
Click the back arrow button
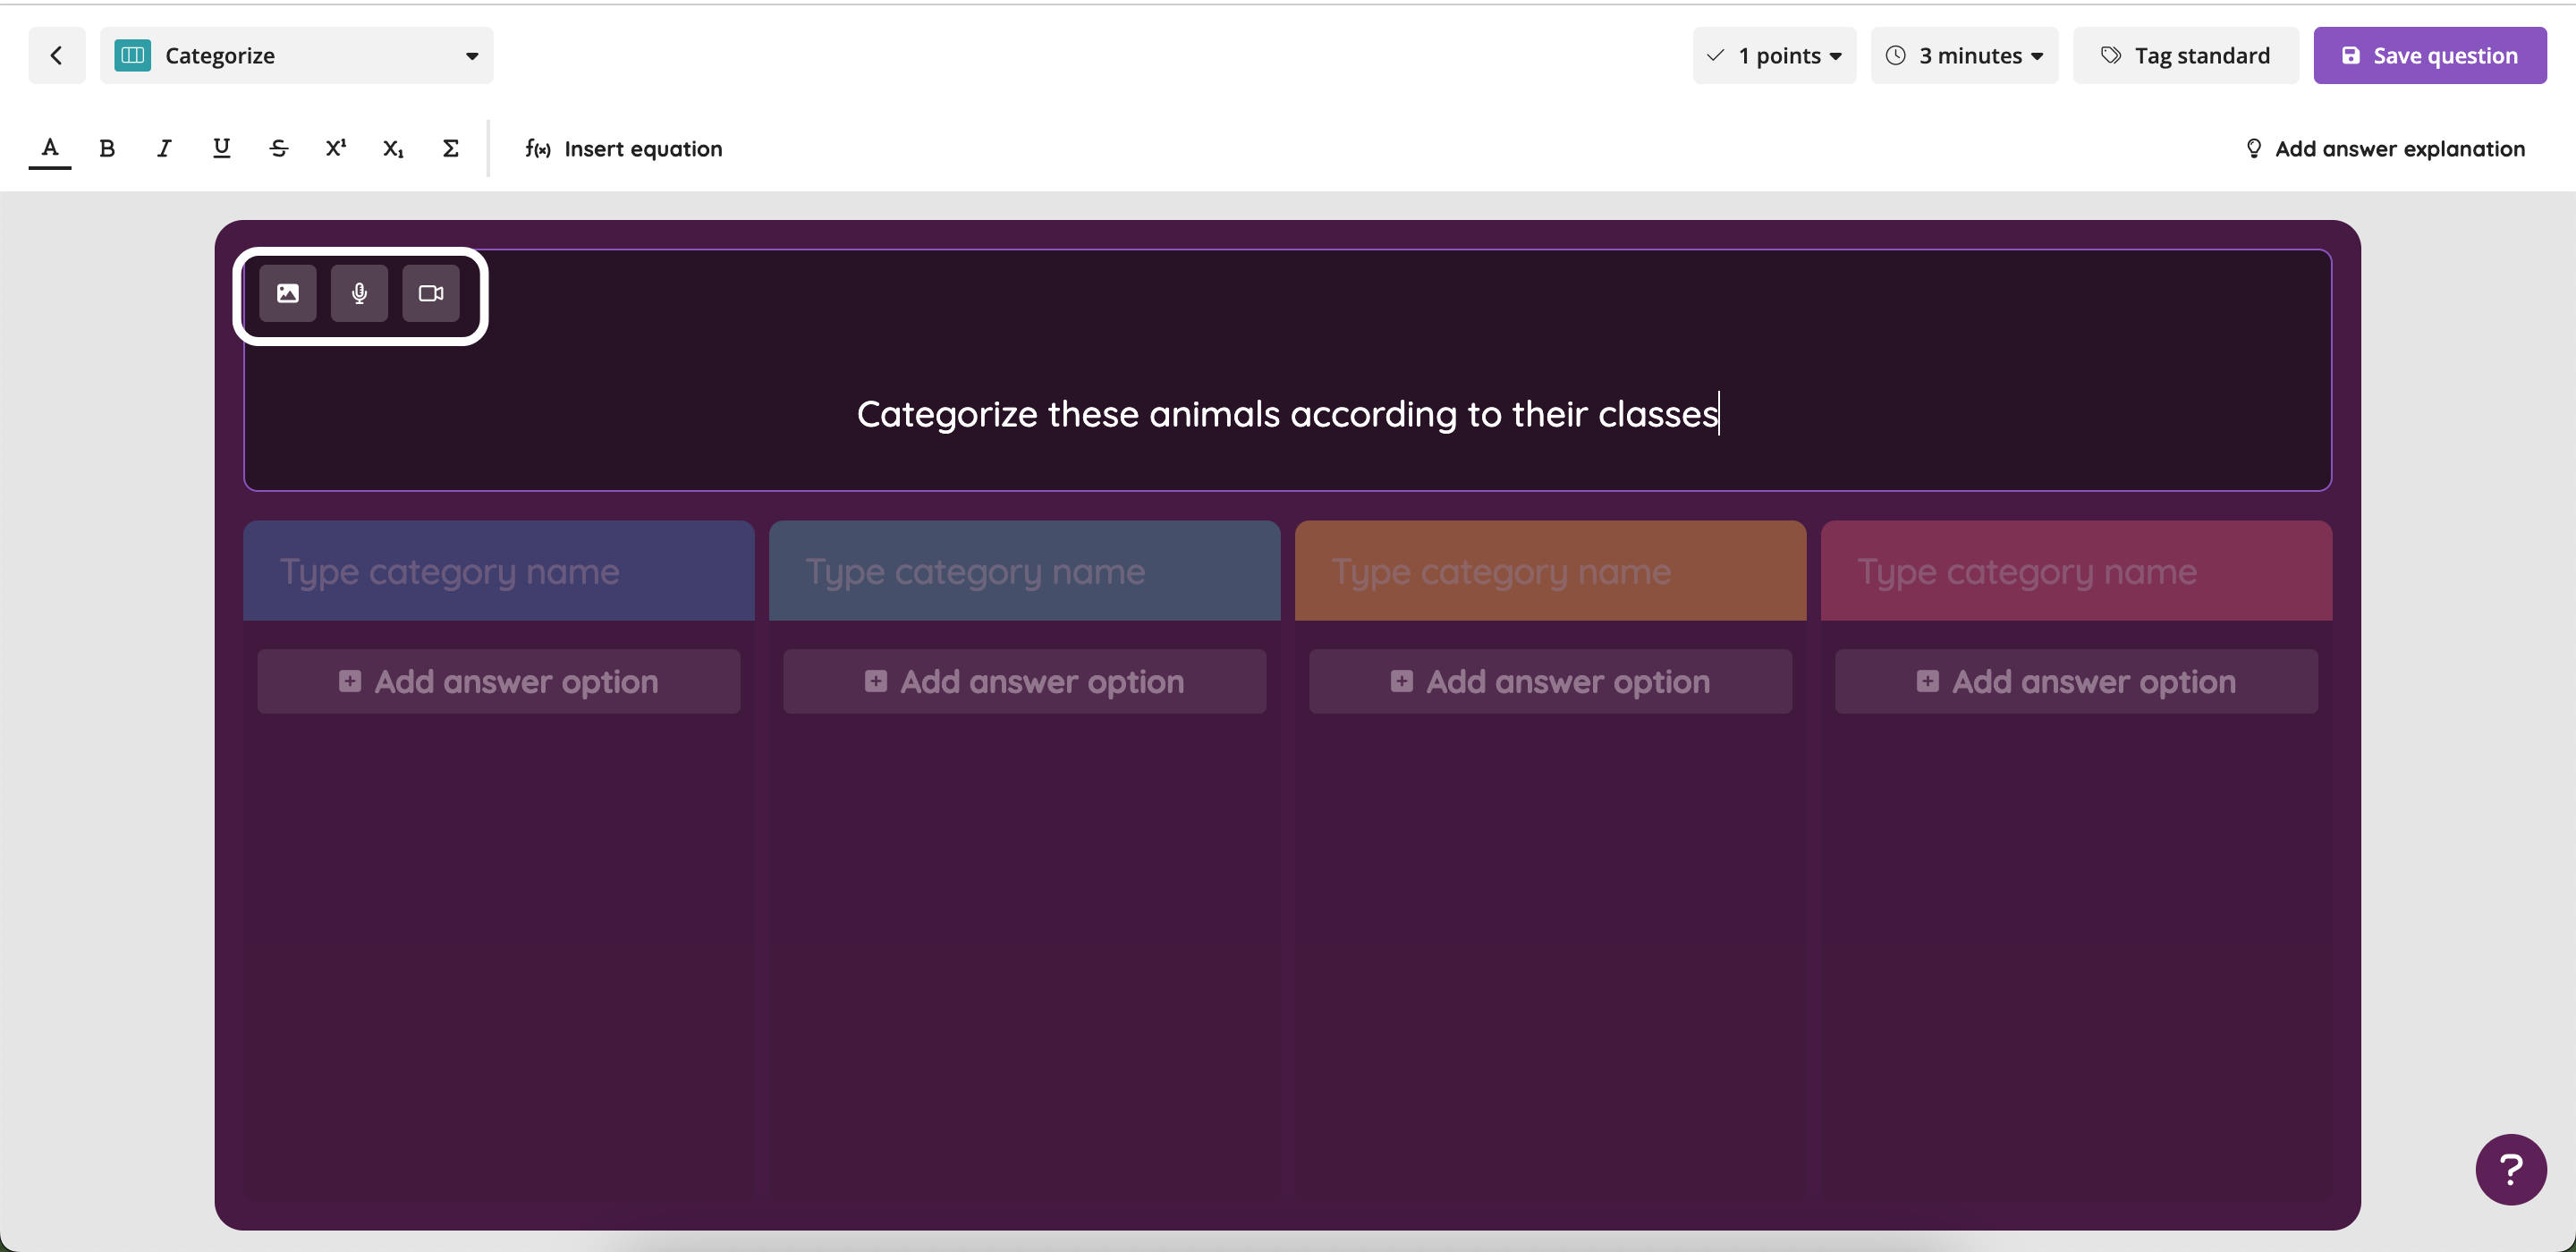[56, 55]
